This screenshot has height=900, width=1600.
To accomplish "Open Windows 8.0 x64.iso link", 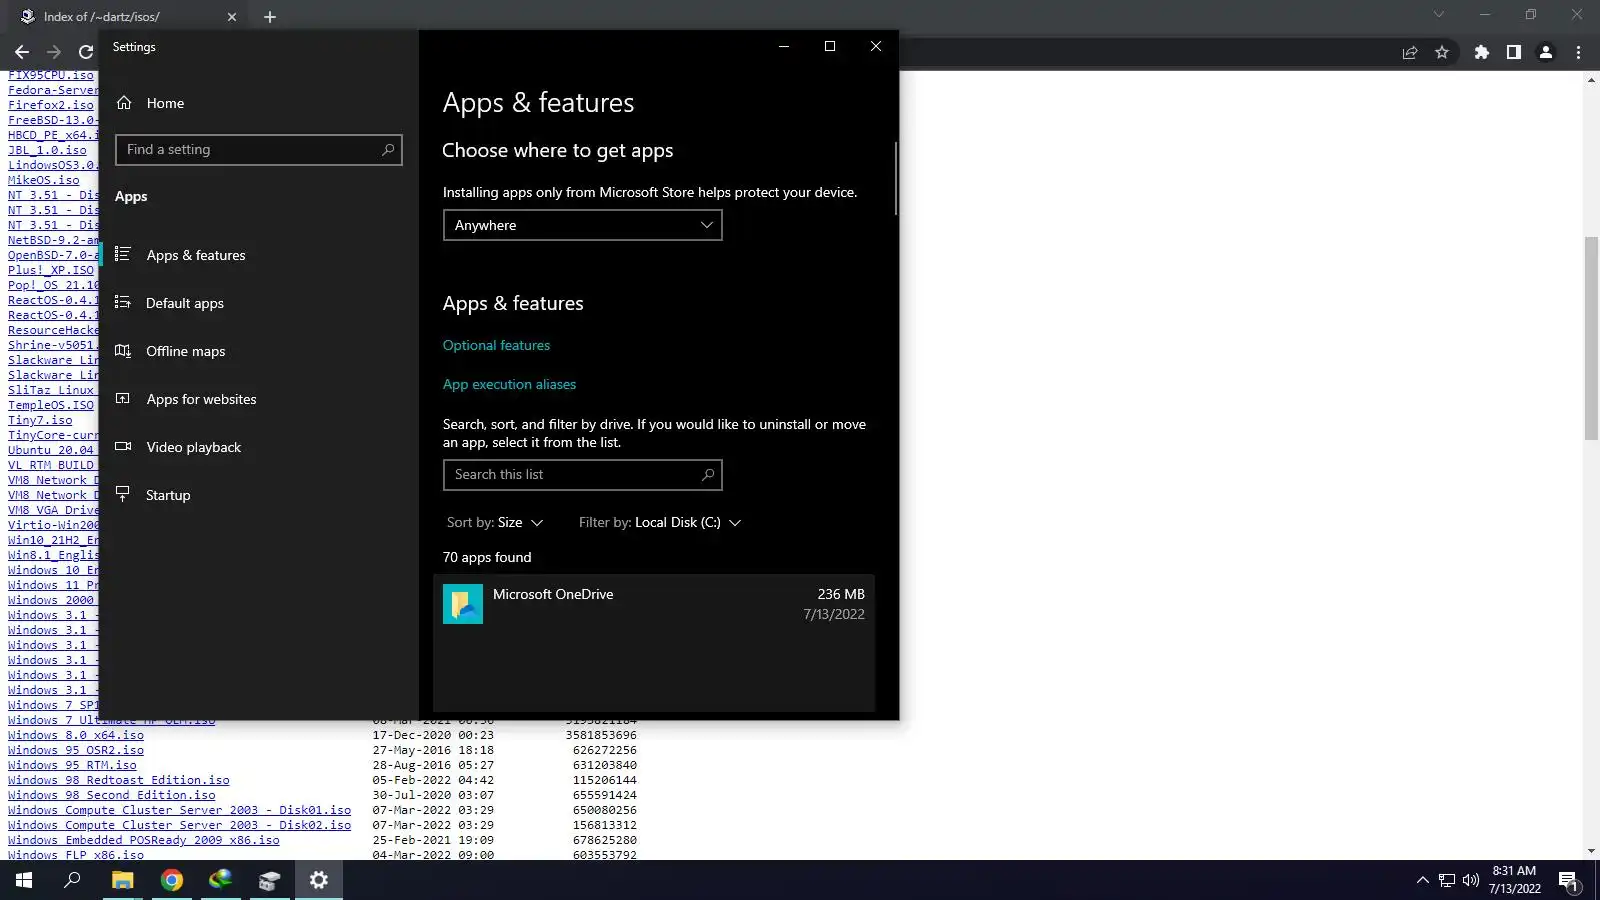I will click(x=76, y=735).
